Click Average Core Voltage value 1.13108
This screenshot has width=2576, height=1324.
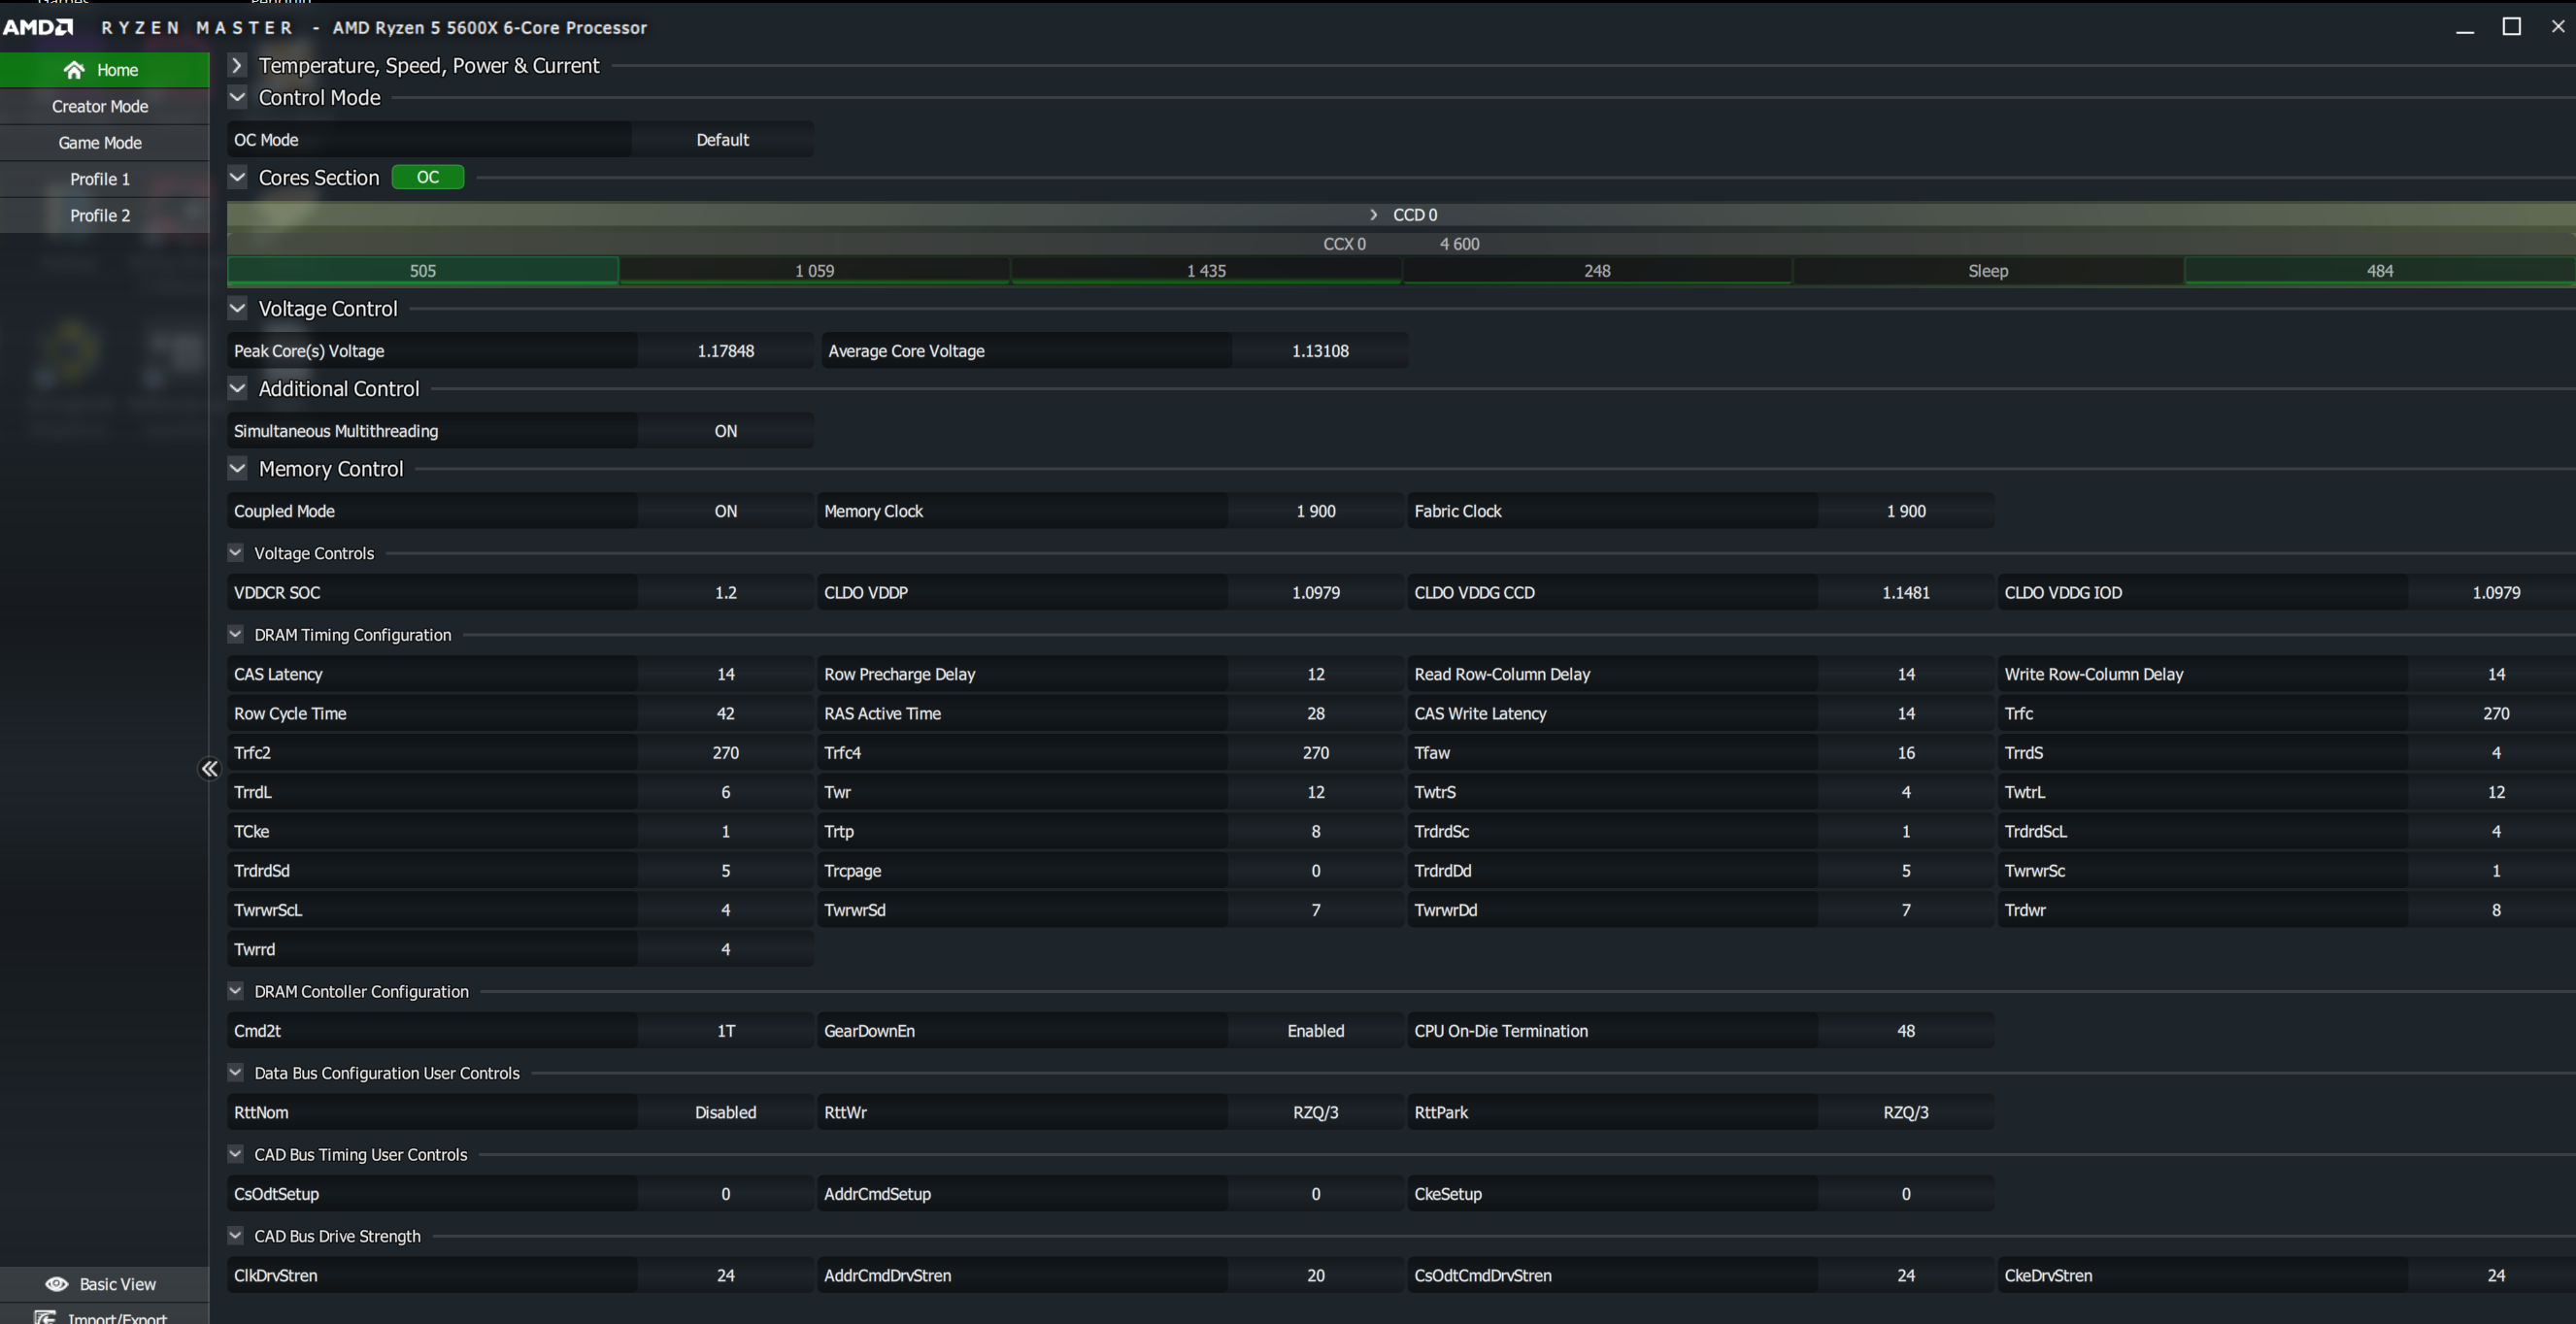click(x=1320, y=351)
